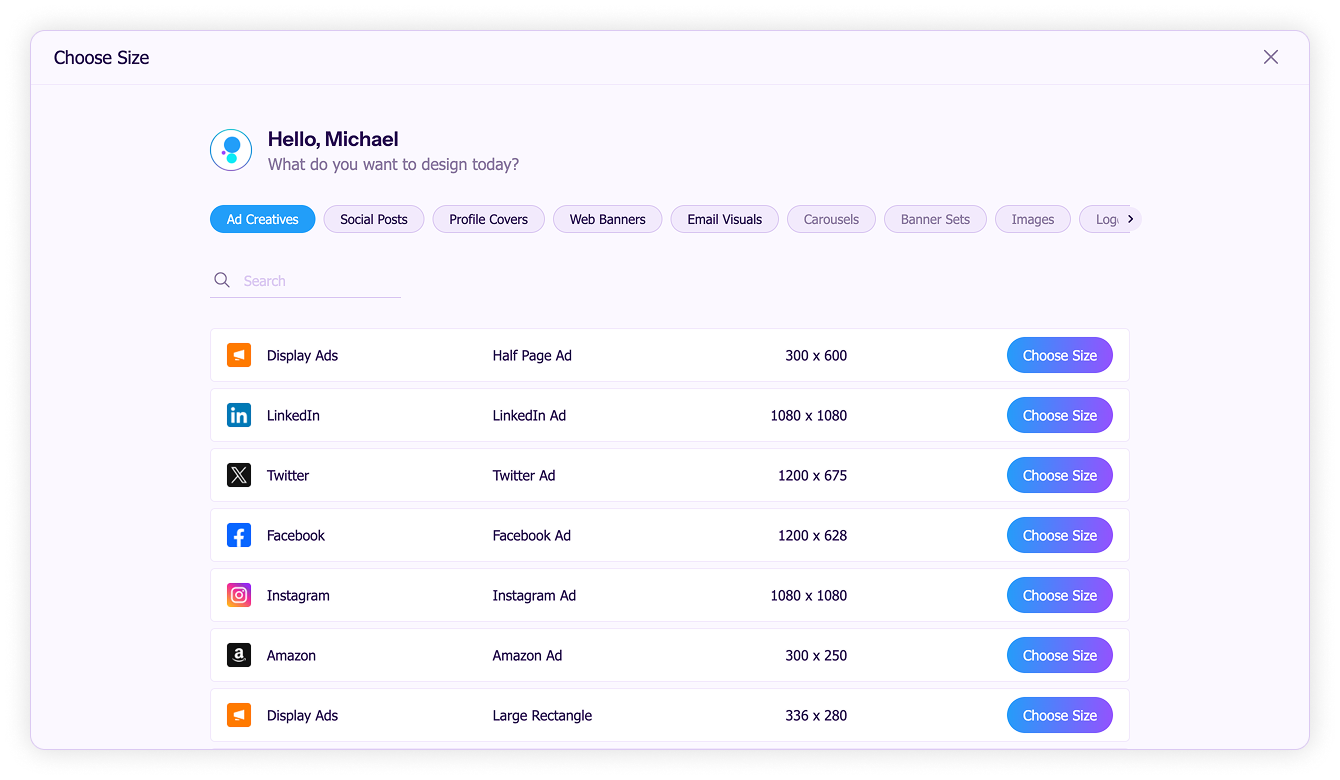
Task: Click the "Amazon" platform name
Action: tap(291, 655)
